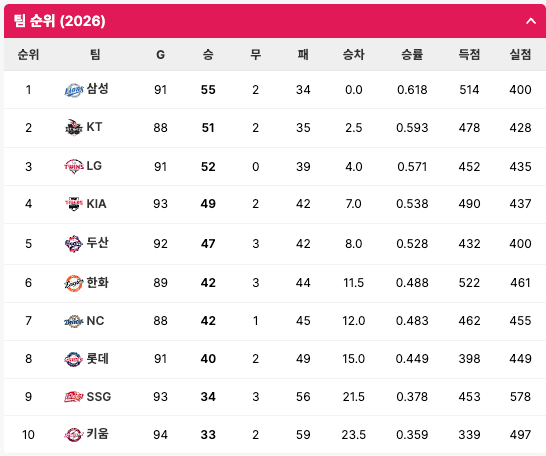This screenshot has height=456, width=546.
Task: Open the 삼성 team name link
Action: coord(98,89)
